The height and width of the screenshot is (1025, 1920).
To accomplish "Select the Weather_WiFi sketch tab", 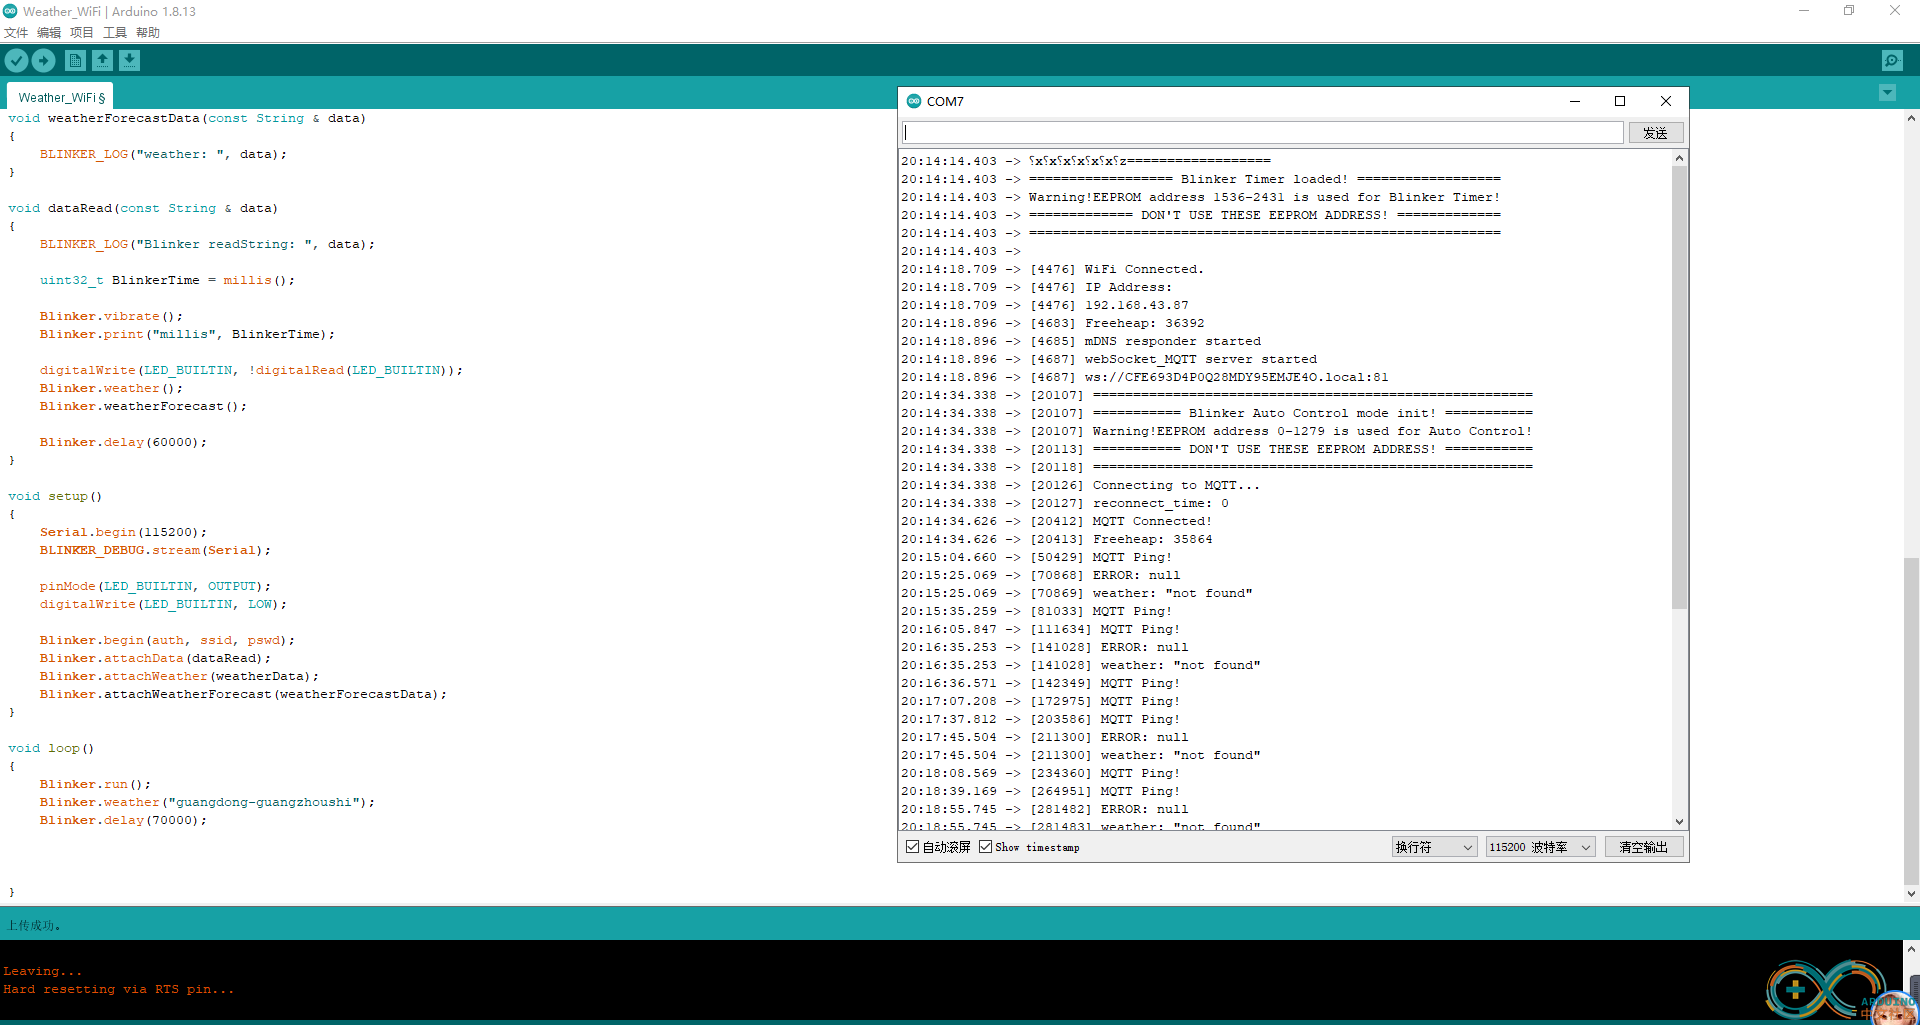I will 61,97.
